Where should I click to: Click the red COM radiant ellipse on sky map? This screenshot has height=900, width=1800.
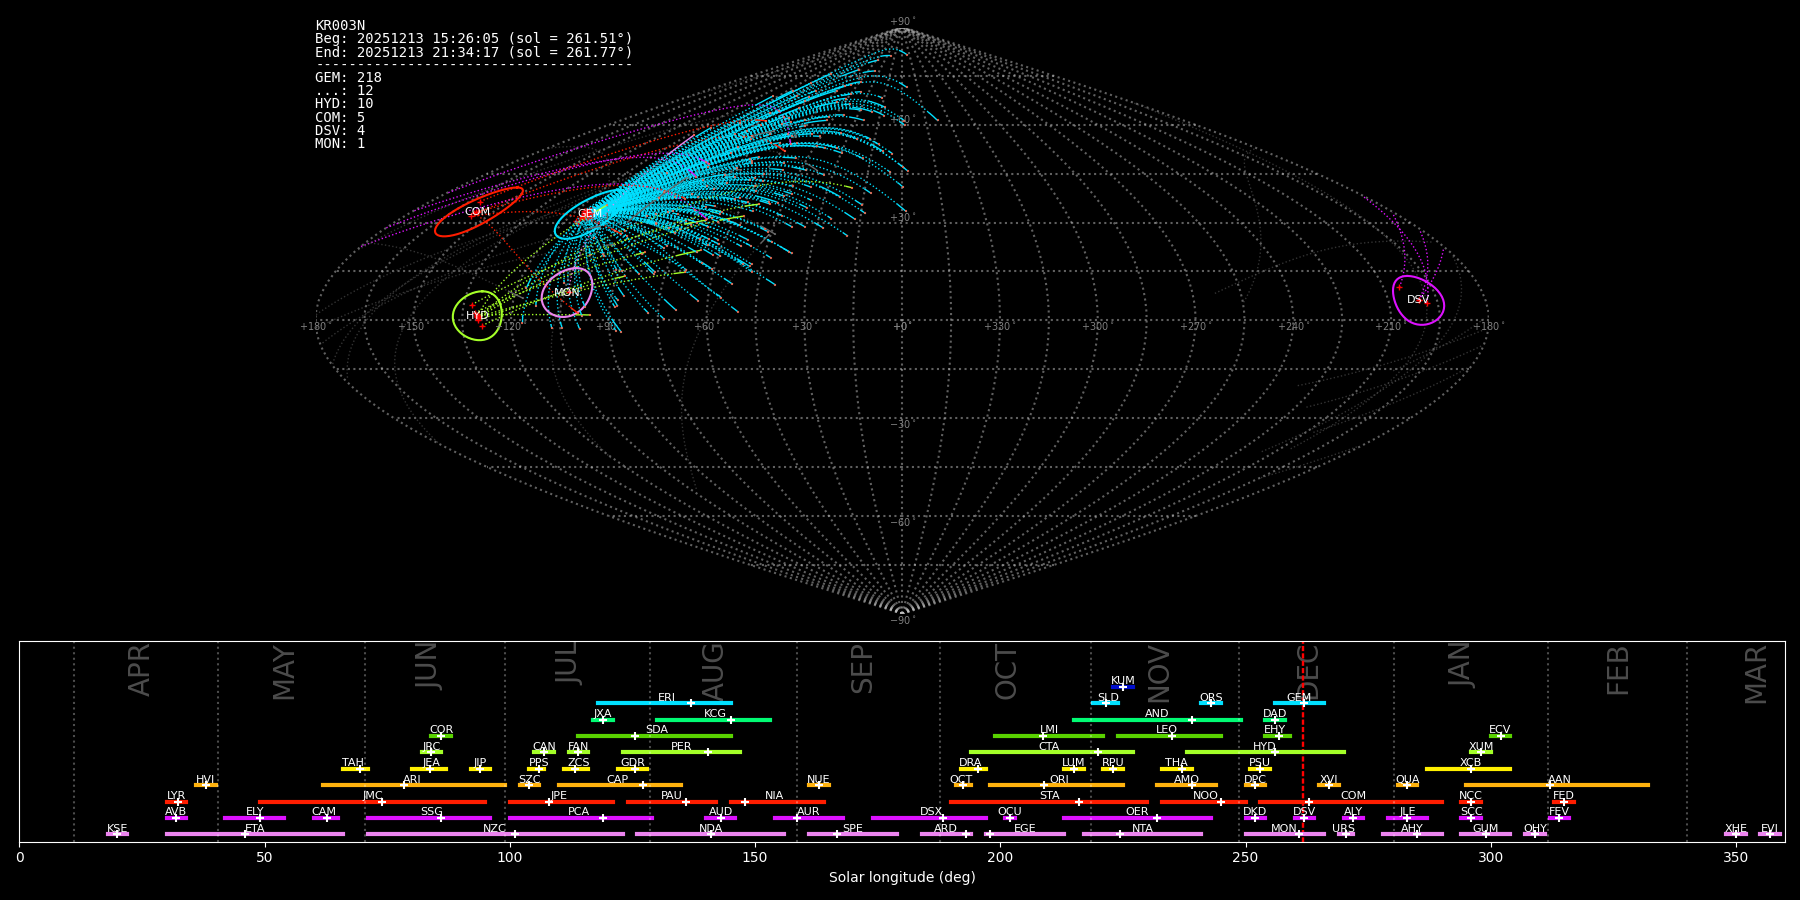(478, 212)
